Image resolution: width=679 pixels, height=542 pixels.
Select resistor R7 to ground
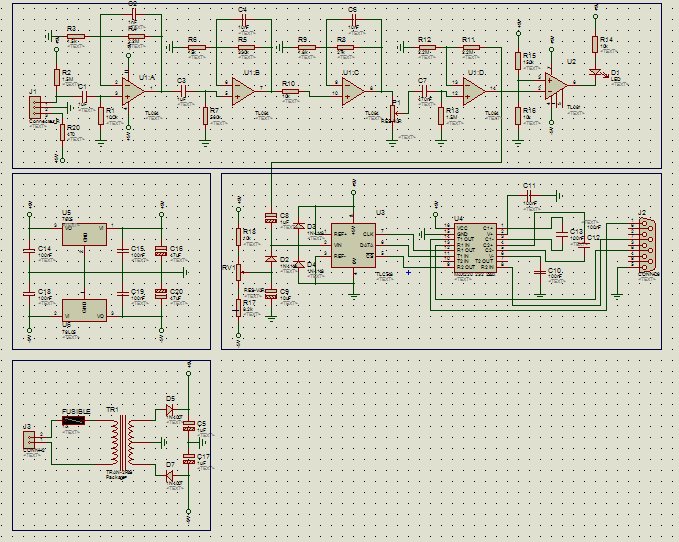coord(205,116)
